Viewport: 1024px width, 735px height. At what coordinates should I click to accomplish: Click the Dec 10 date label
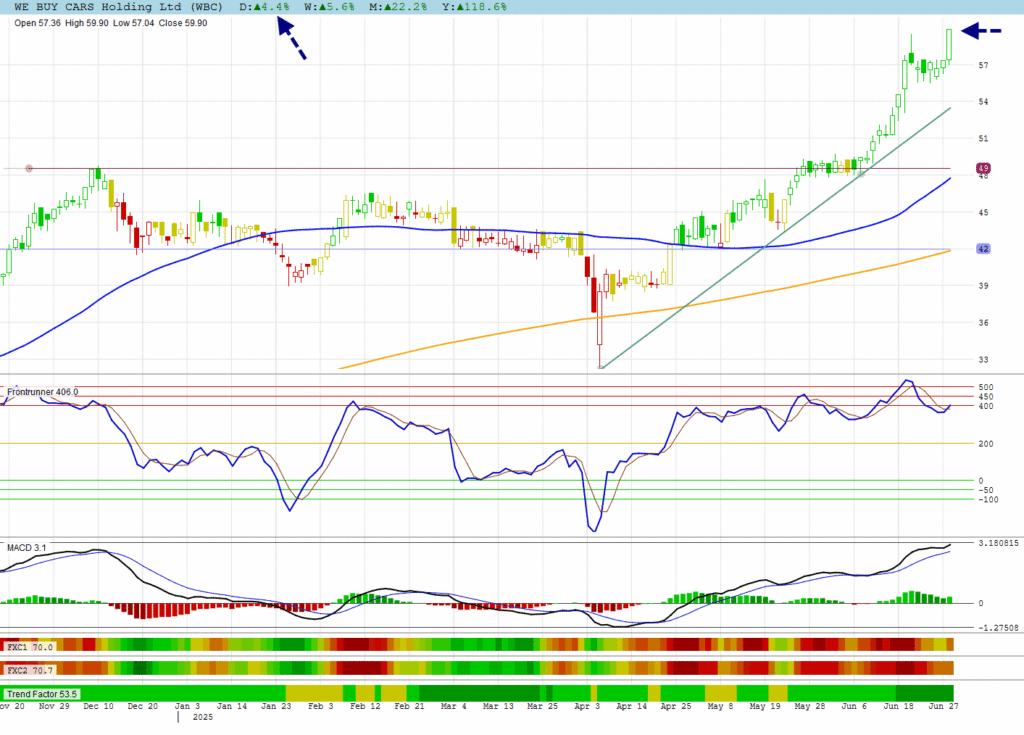(x=99, y=706)
